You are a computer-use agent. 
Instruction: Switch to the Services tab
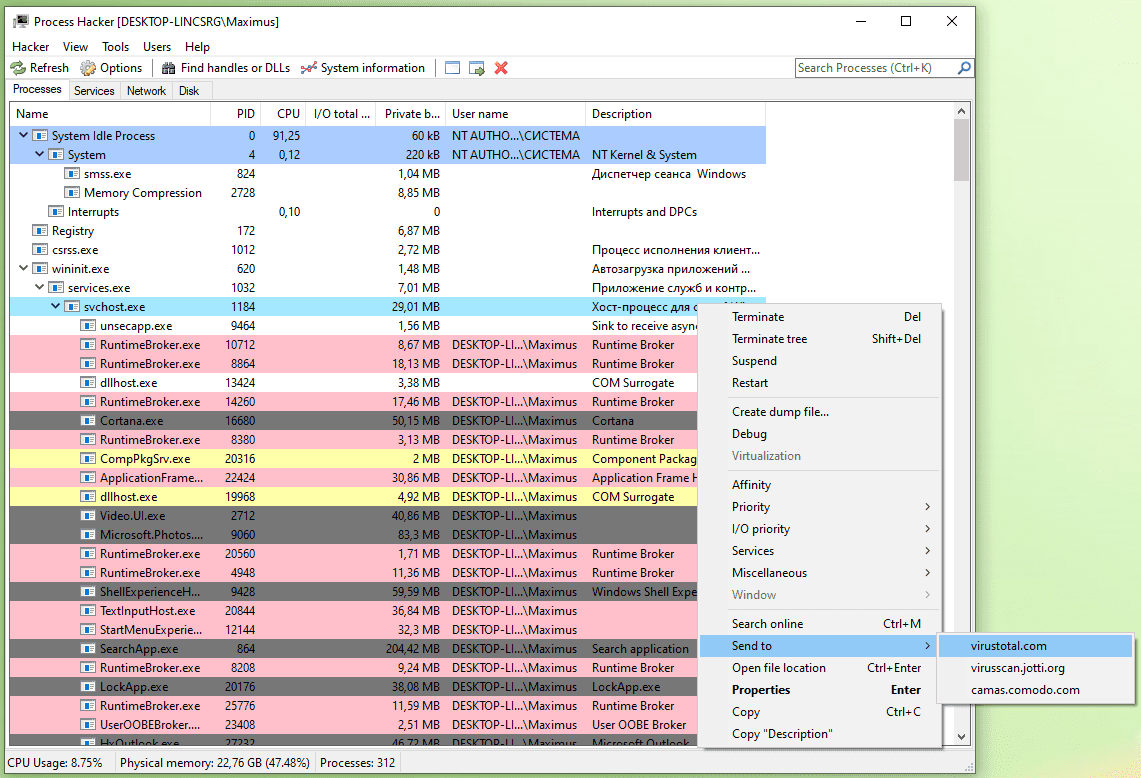(x=94, y=91)
